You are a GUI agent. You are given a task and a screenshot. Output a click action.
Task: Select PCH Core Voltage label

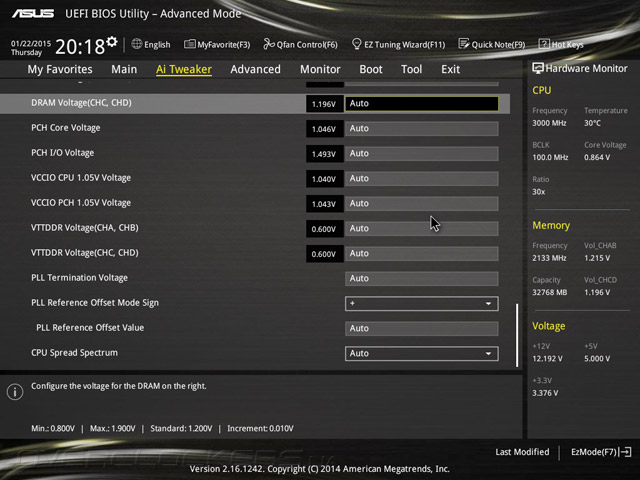click(66, 128)
